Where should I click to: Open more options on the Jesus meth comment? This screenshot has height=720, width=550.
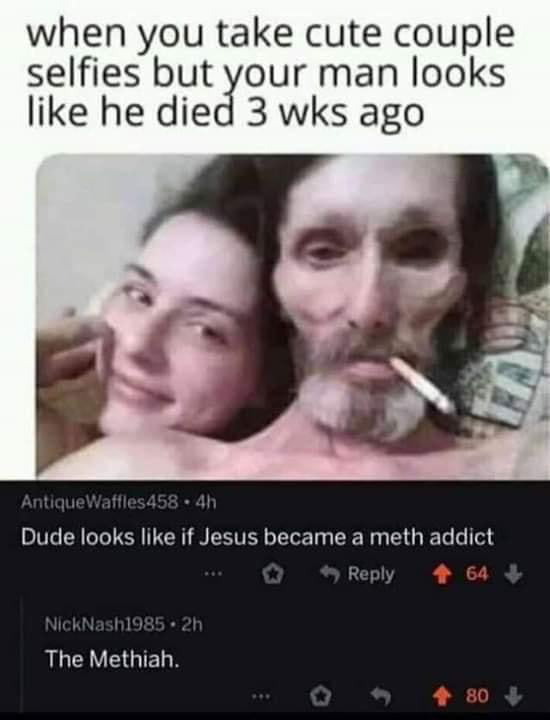tap(213, 574)
